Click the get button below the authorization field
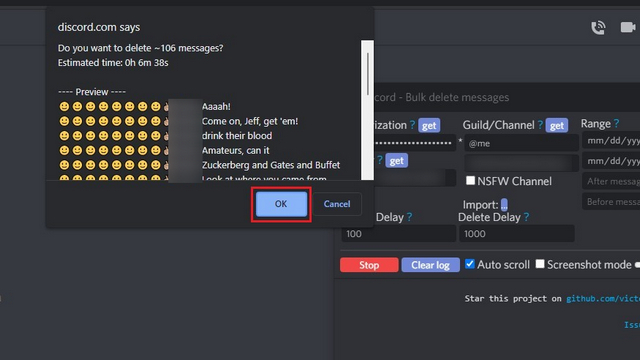Screen dimensions: 640x360 [396, 160]
